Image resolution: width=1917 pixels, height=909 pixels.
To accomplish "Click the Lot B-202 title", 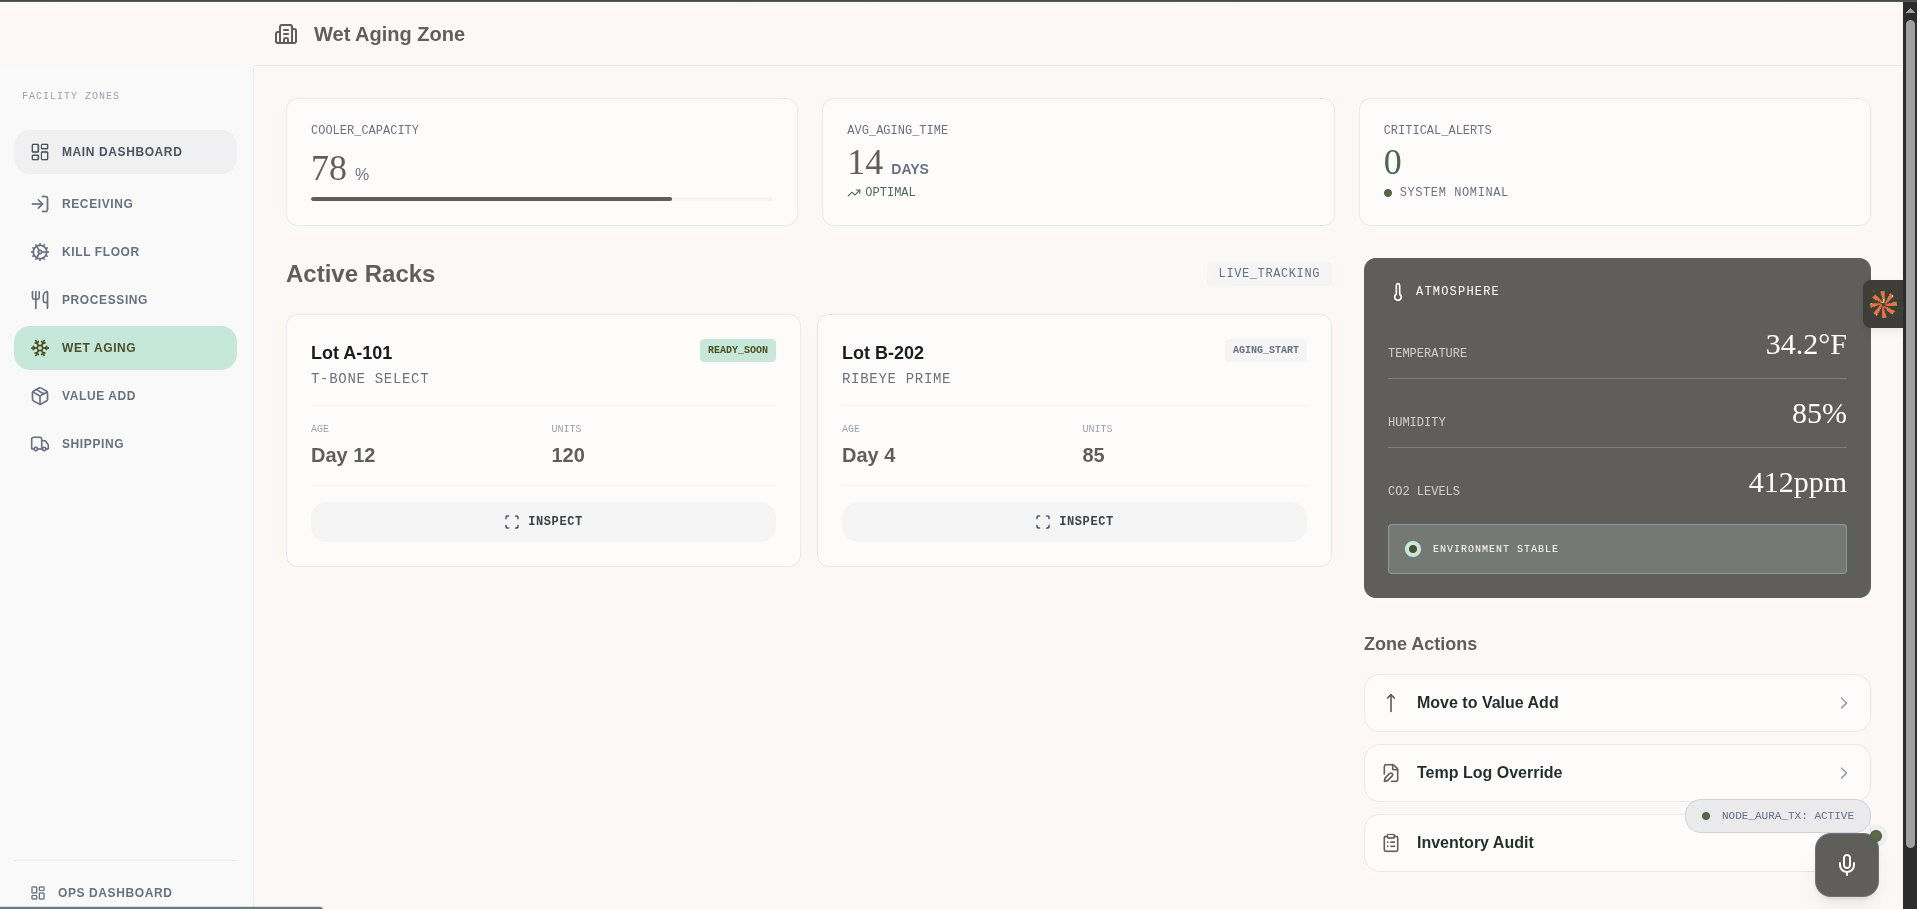I will click(883, 353).
